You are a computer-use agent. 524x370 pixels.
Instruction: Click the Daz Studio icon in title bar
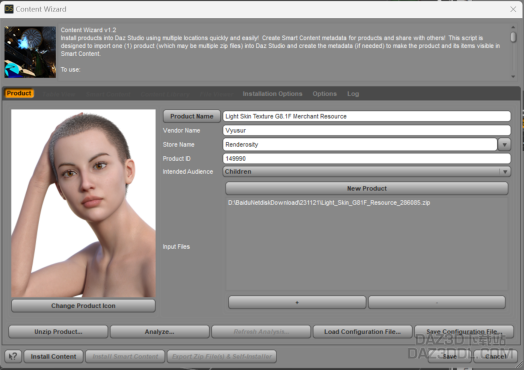[9, 9]
